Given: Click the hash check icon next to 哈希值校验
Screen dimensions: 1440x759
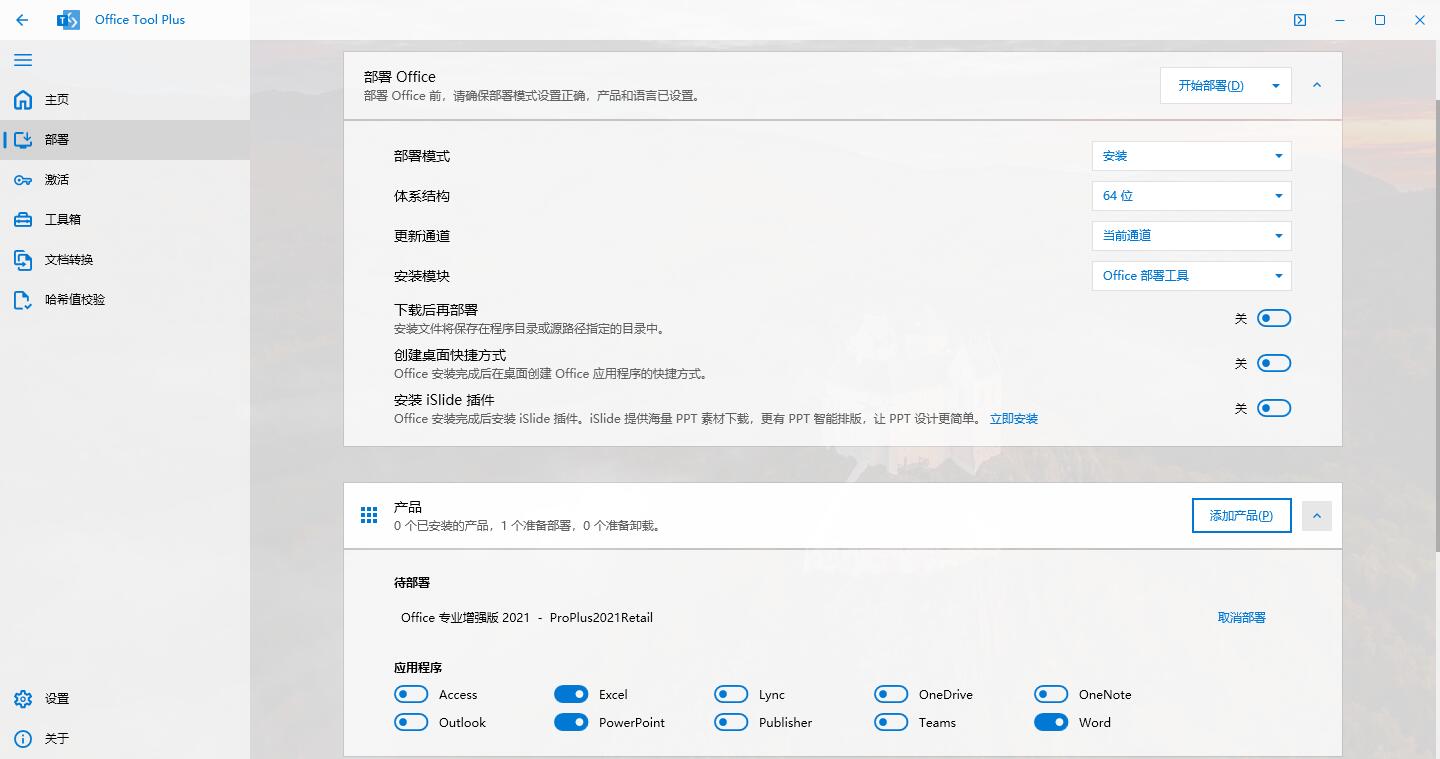Looking at the screenshot, I should click(x=23, y=300).
